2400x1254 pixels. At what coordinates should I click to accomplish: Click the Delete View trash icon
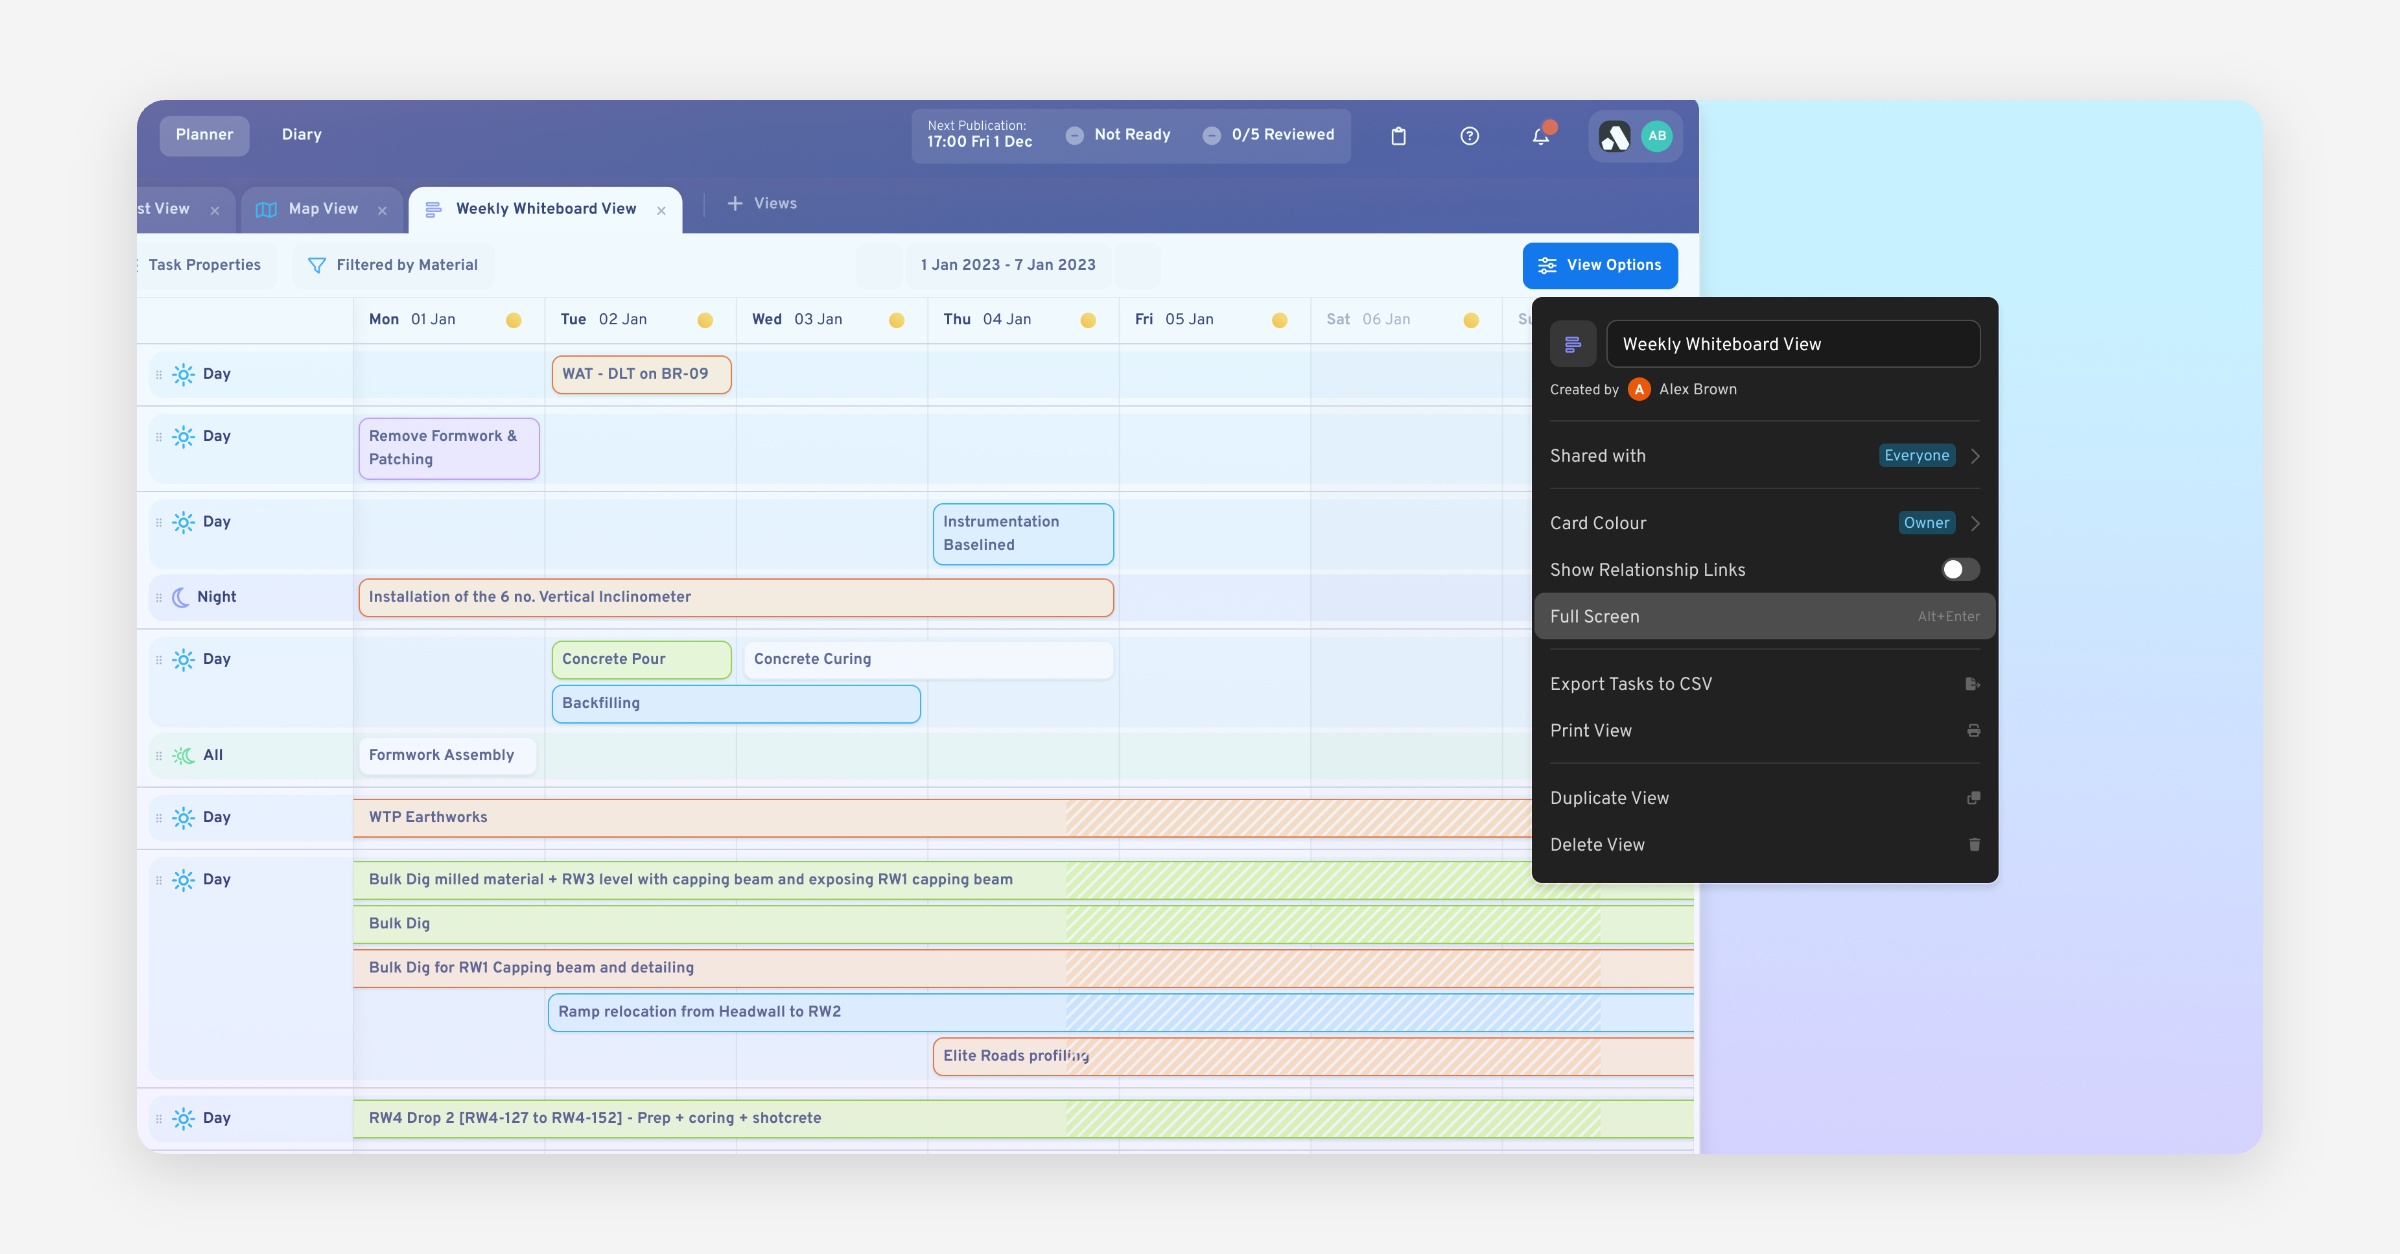point(1974,845)
